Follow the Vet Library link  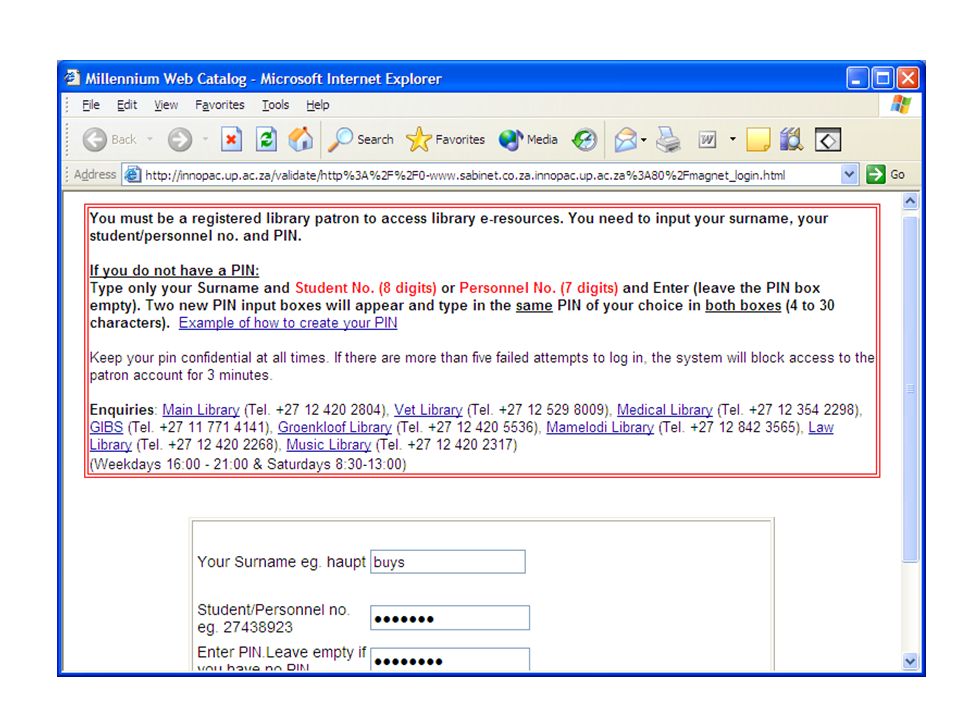[428, 410]
